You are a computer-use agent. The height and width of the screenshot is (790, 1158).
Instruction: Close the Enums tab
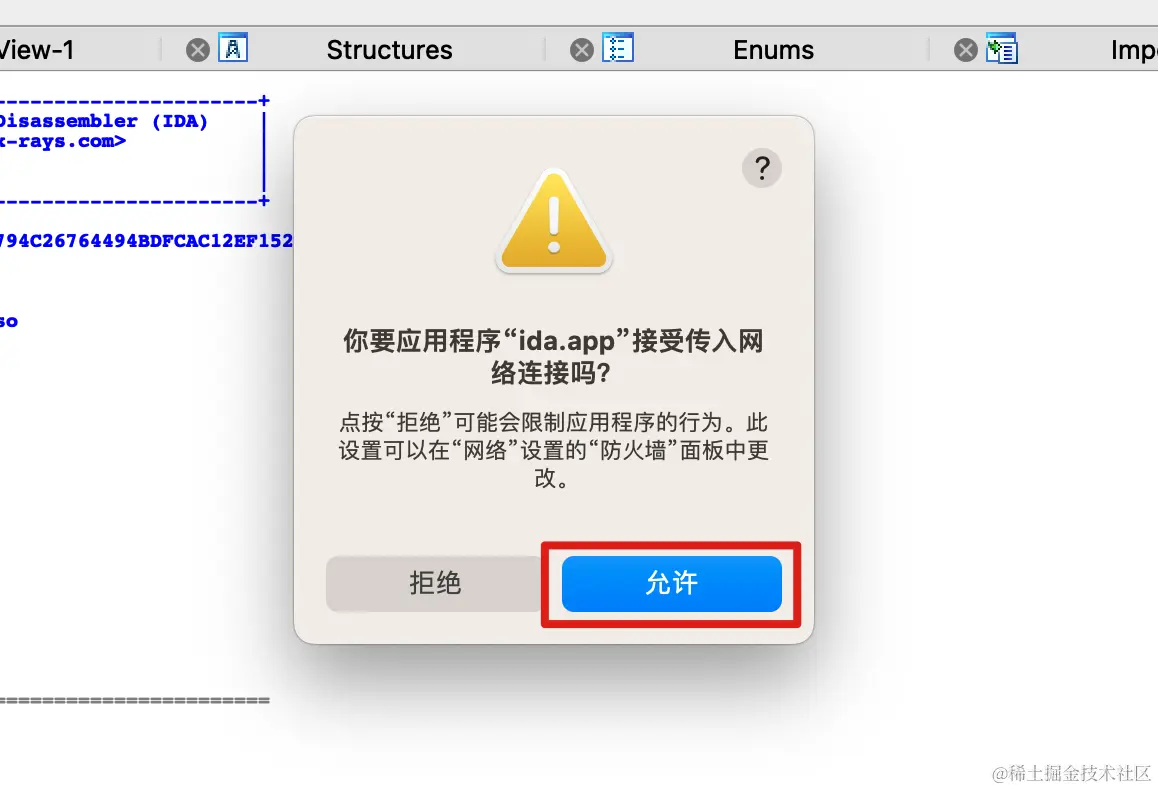582,50
